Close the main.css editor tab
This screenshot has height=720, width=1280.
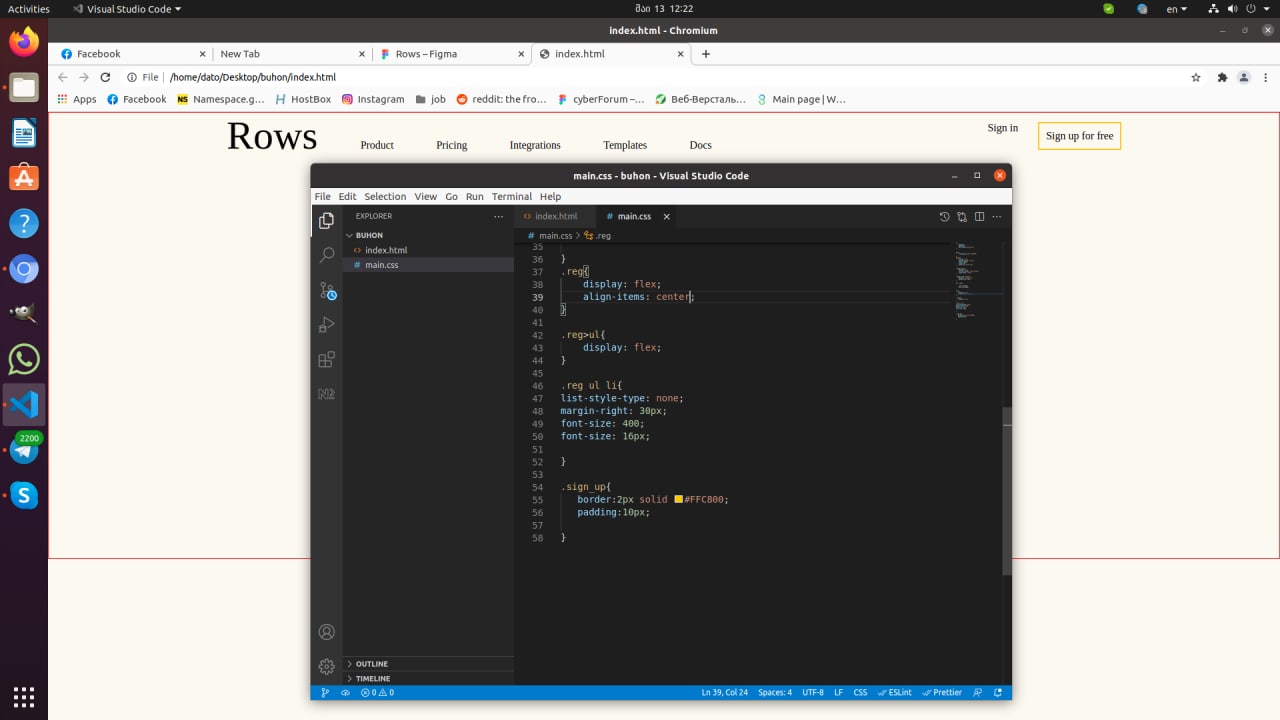click(x=667, y=216)
